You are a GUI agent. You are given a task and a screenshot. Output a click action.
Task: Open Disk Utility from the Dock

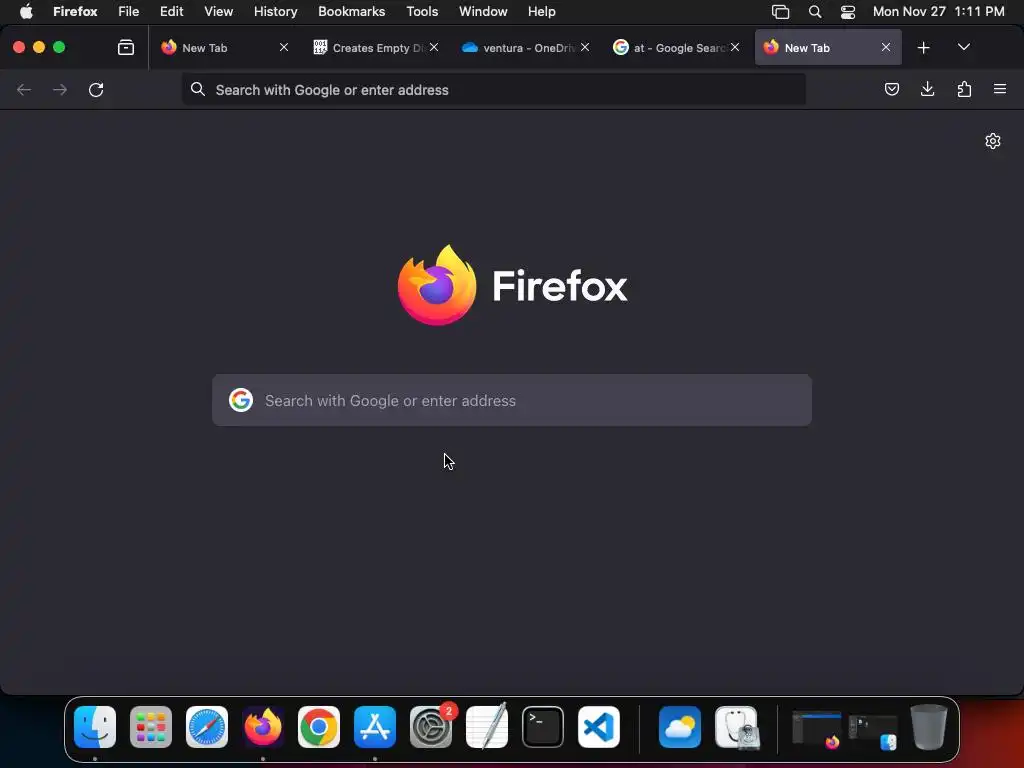736,727
